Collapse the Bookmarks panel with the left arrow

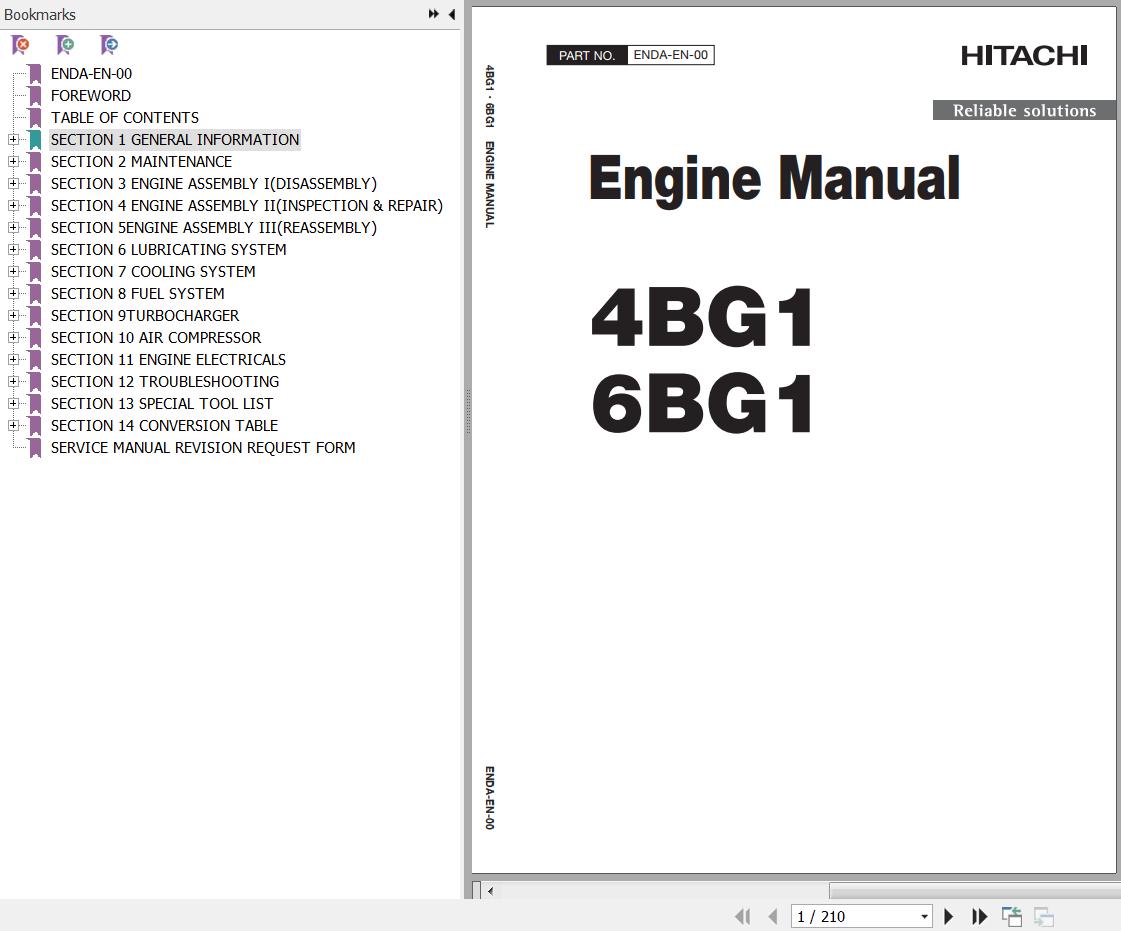452,14
